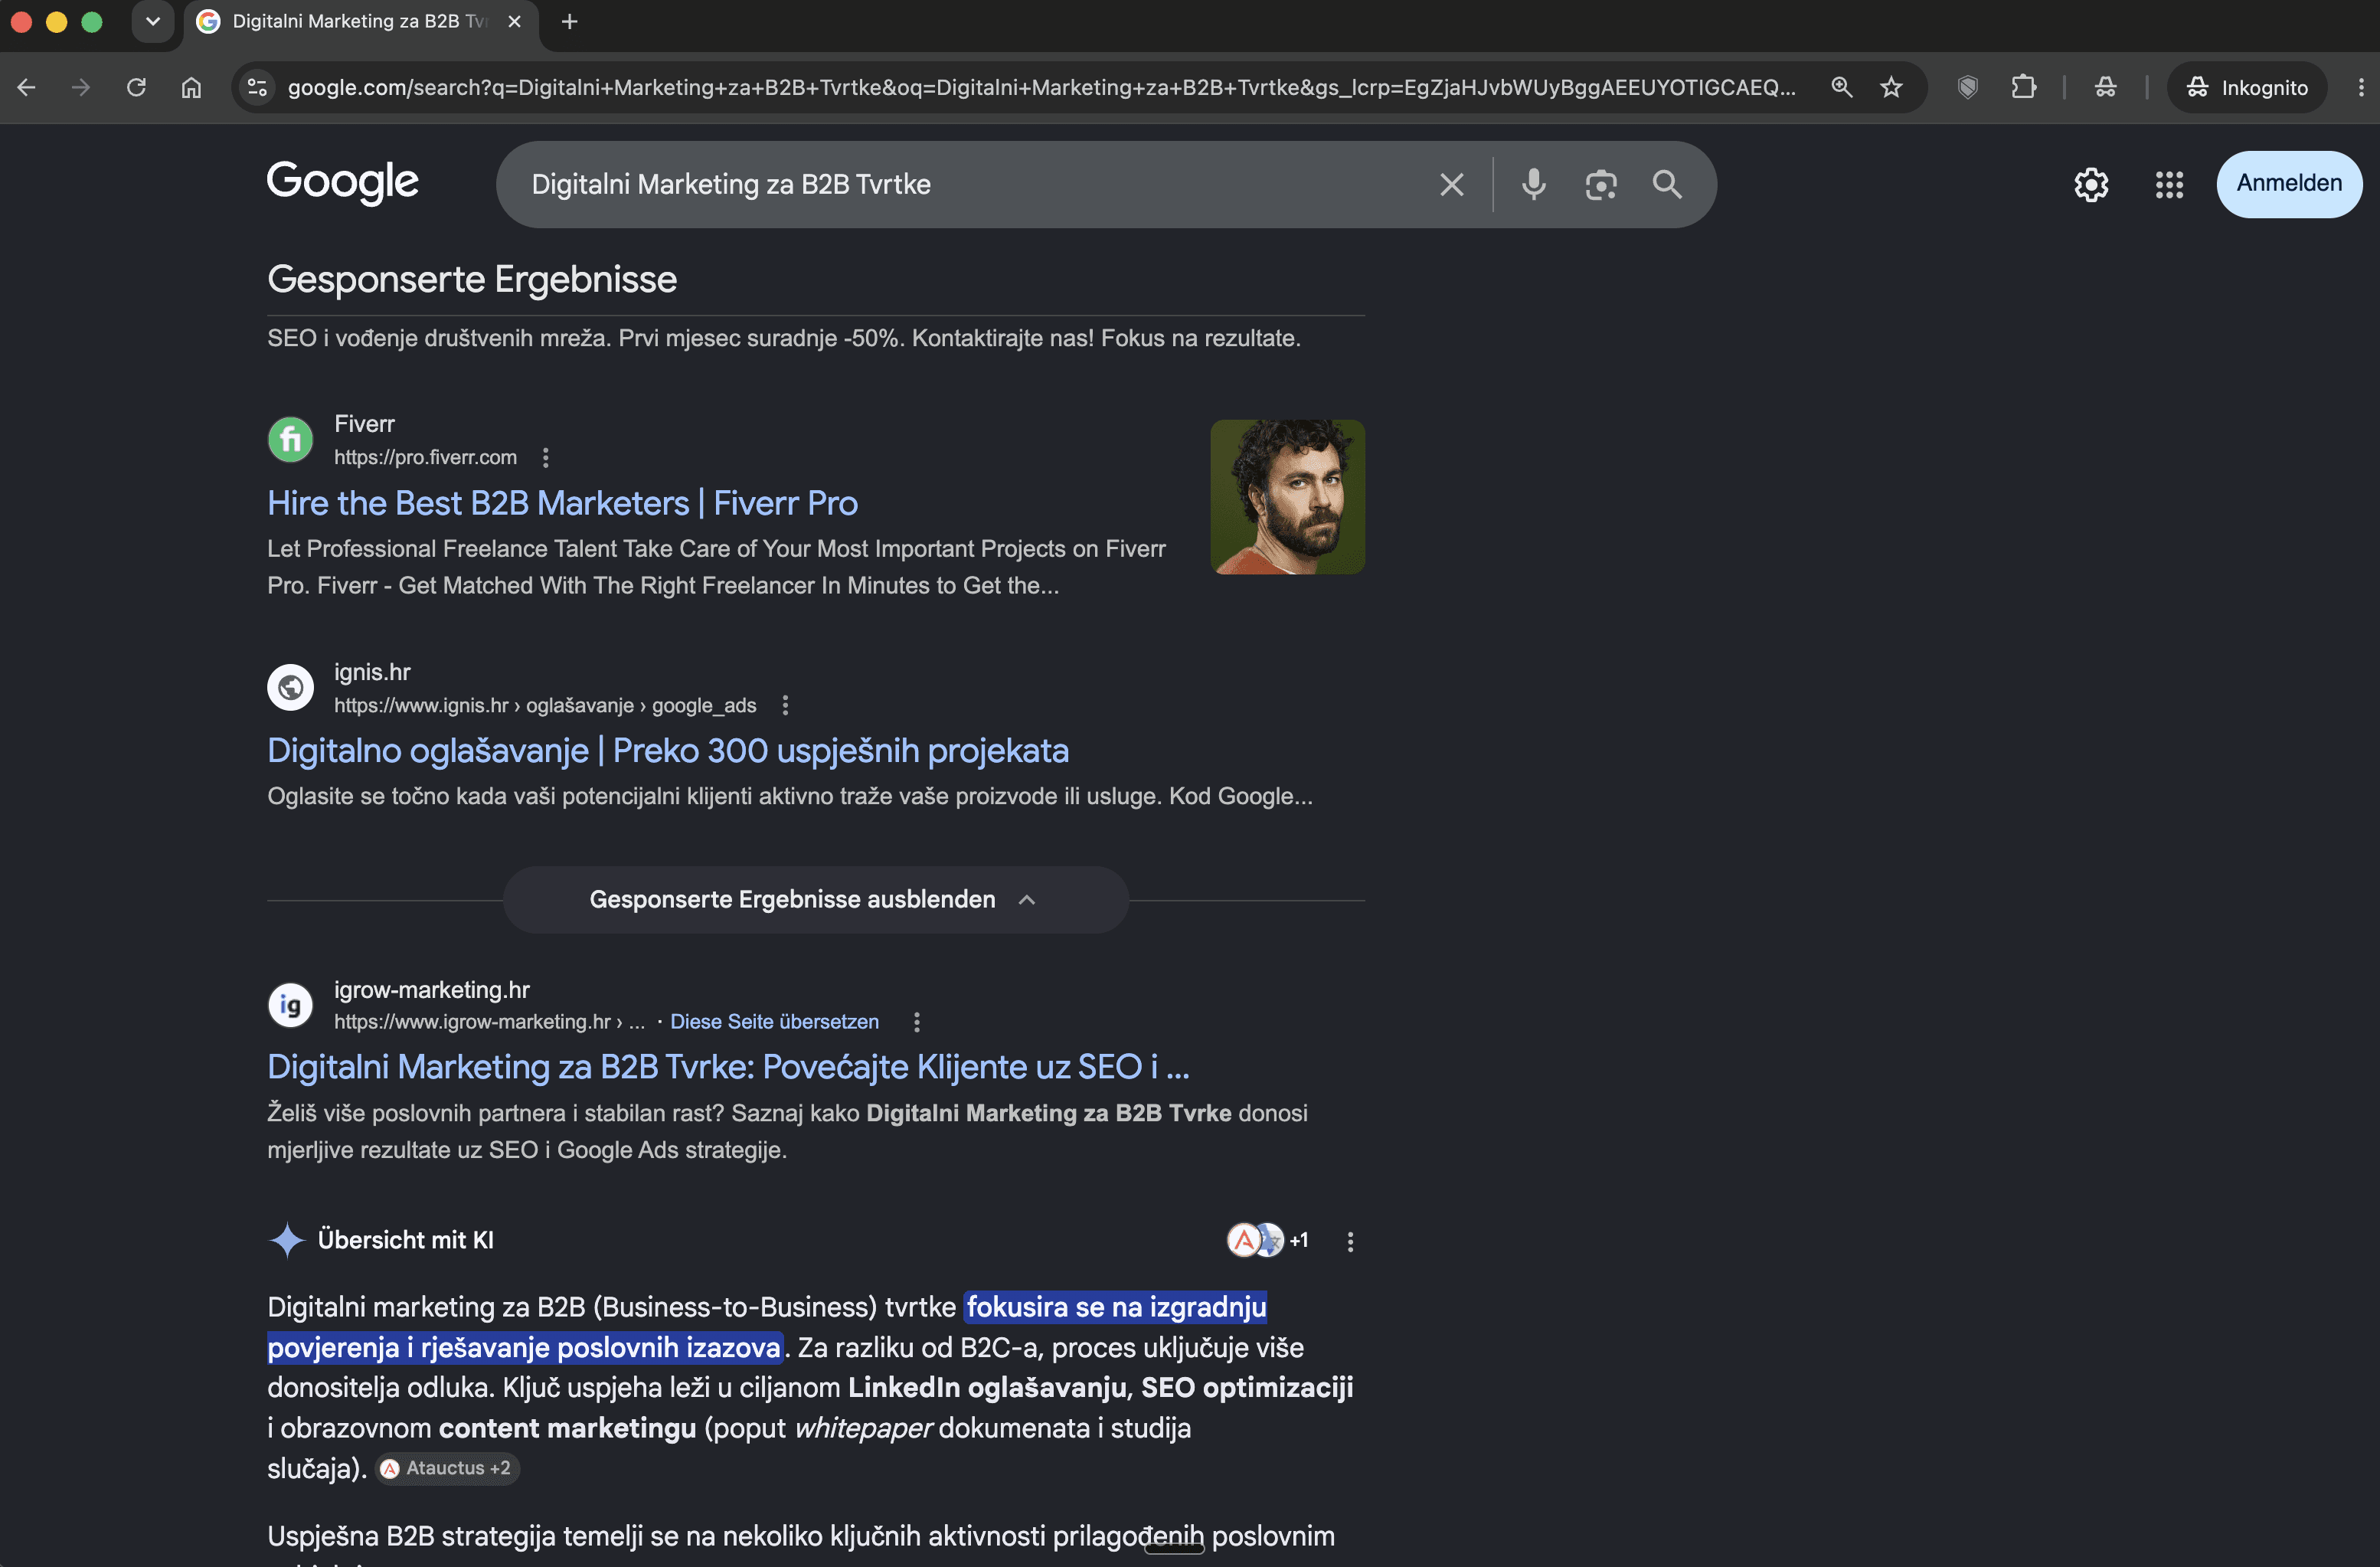The image size is (2380, 1567).
Task: Open a new browser tab
Action: (x=570, y=21)
